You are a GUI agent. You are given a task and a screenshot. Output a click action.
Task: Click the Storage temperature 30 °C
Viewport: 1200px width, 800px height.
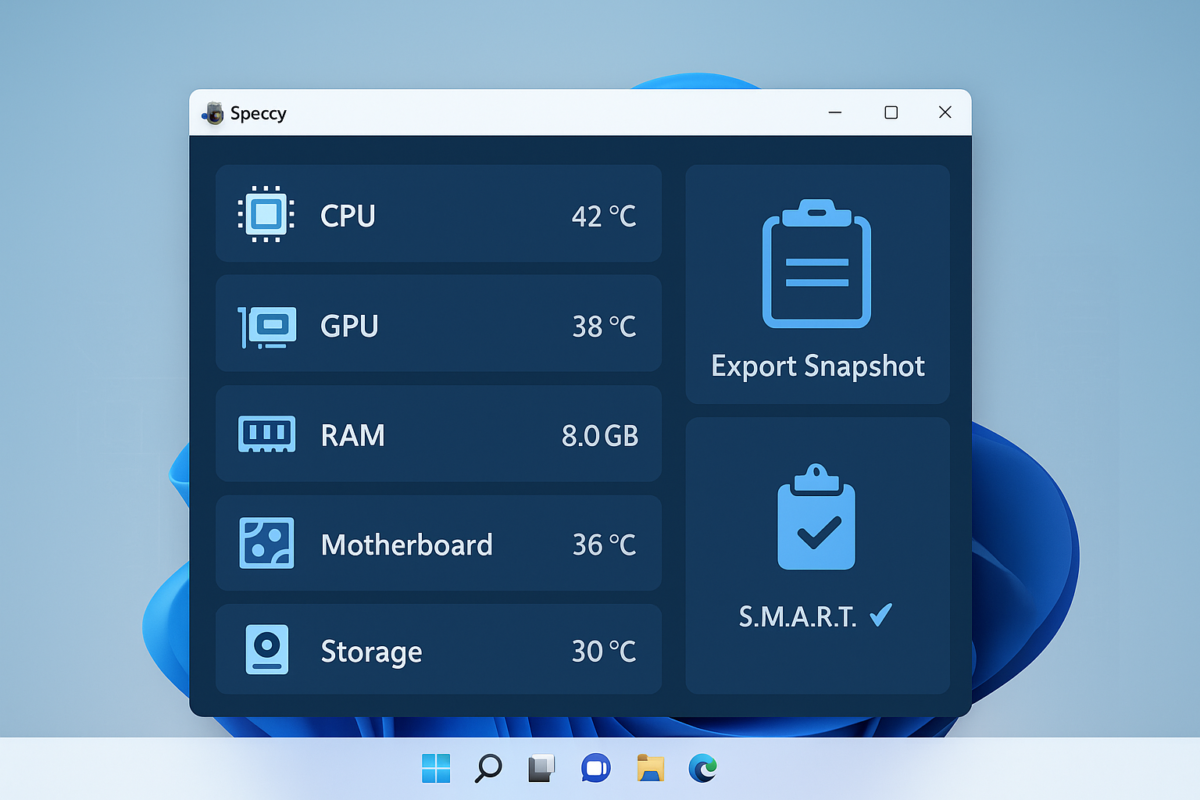click(x=603, y=652)
